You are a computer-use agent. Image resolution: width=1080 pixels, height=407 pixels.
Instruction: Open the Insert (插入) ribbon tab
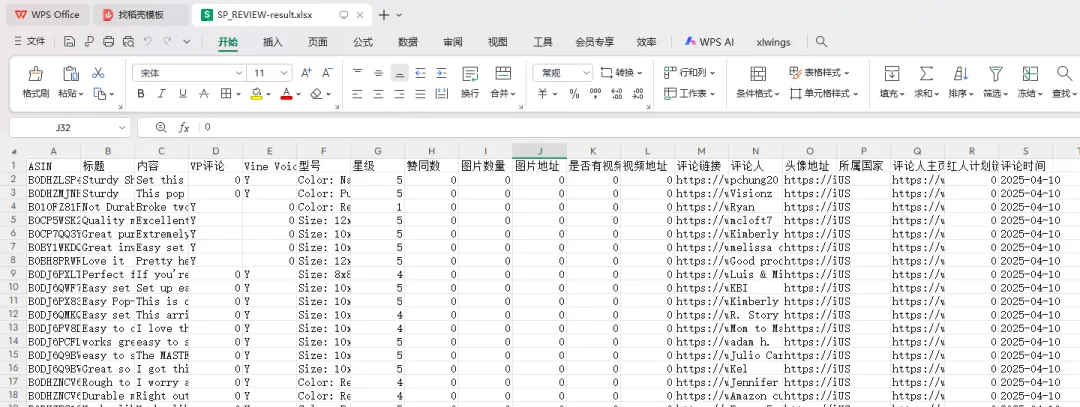pos(273,42)
